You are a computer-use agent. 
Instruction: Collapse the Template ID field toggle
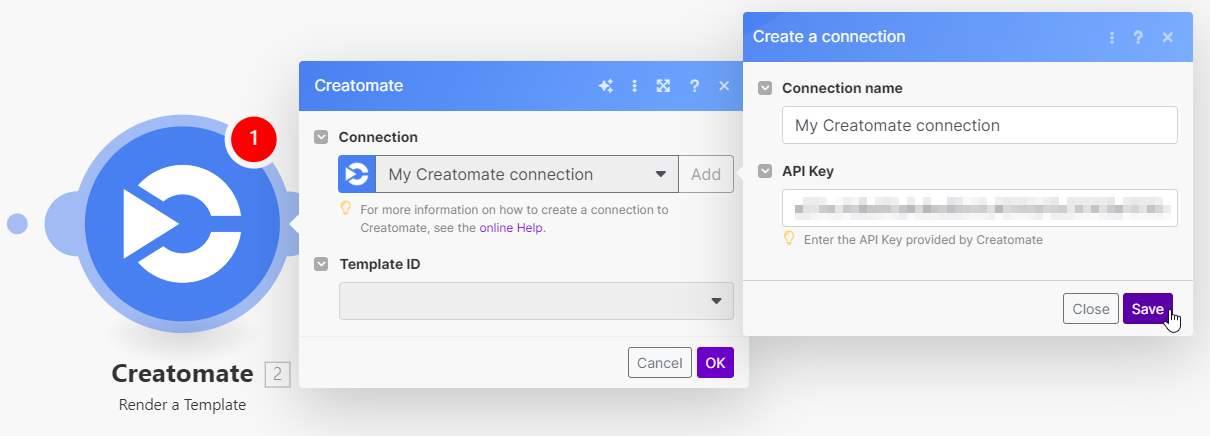[x=321, y=264]
